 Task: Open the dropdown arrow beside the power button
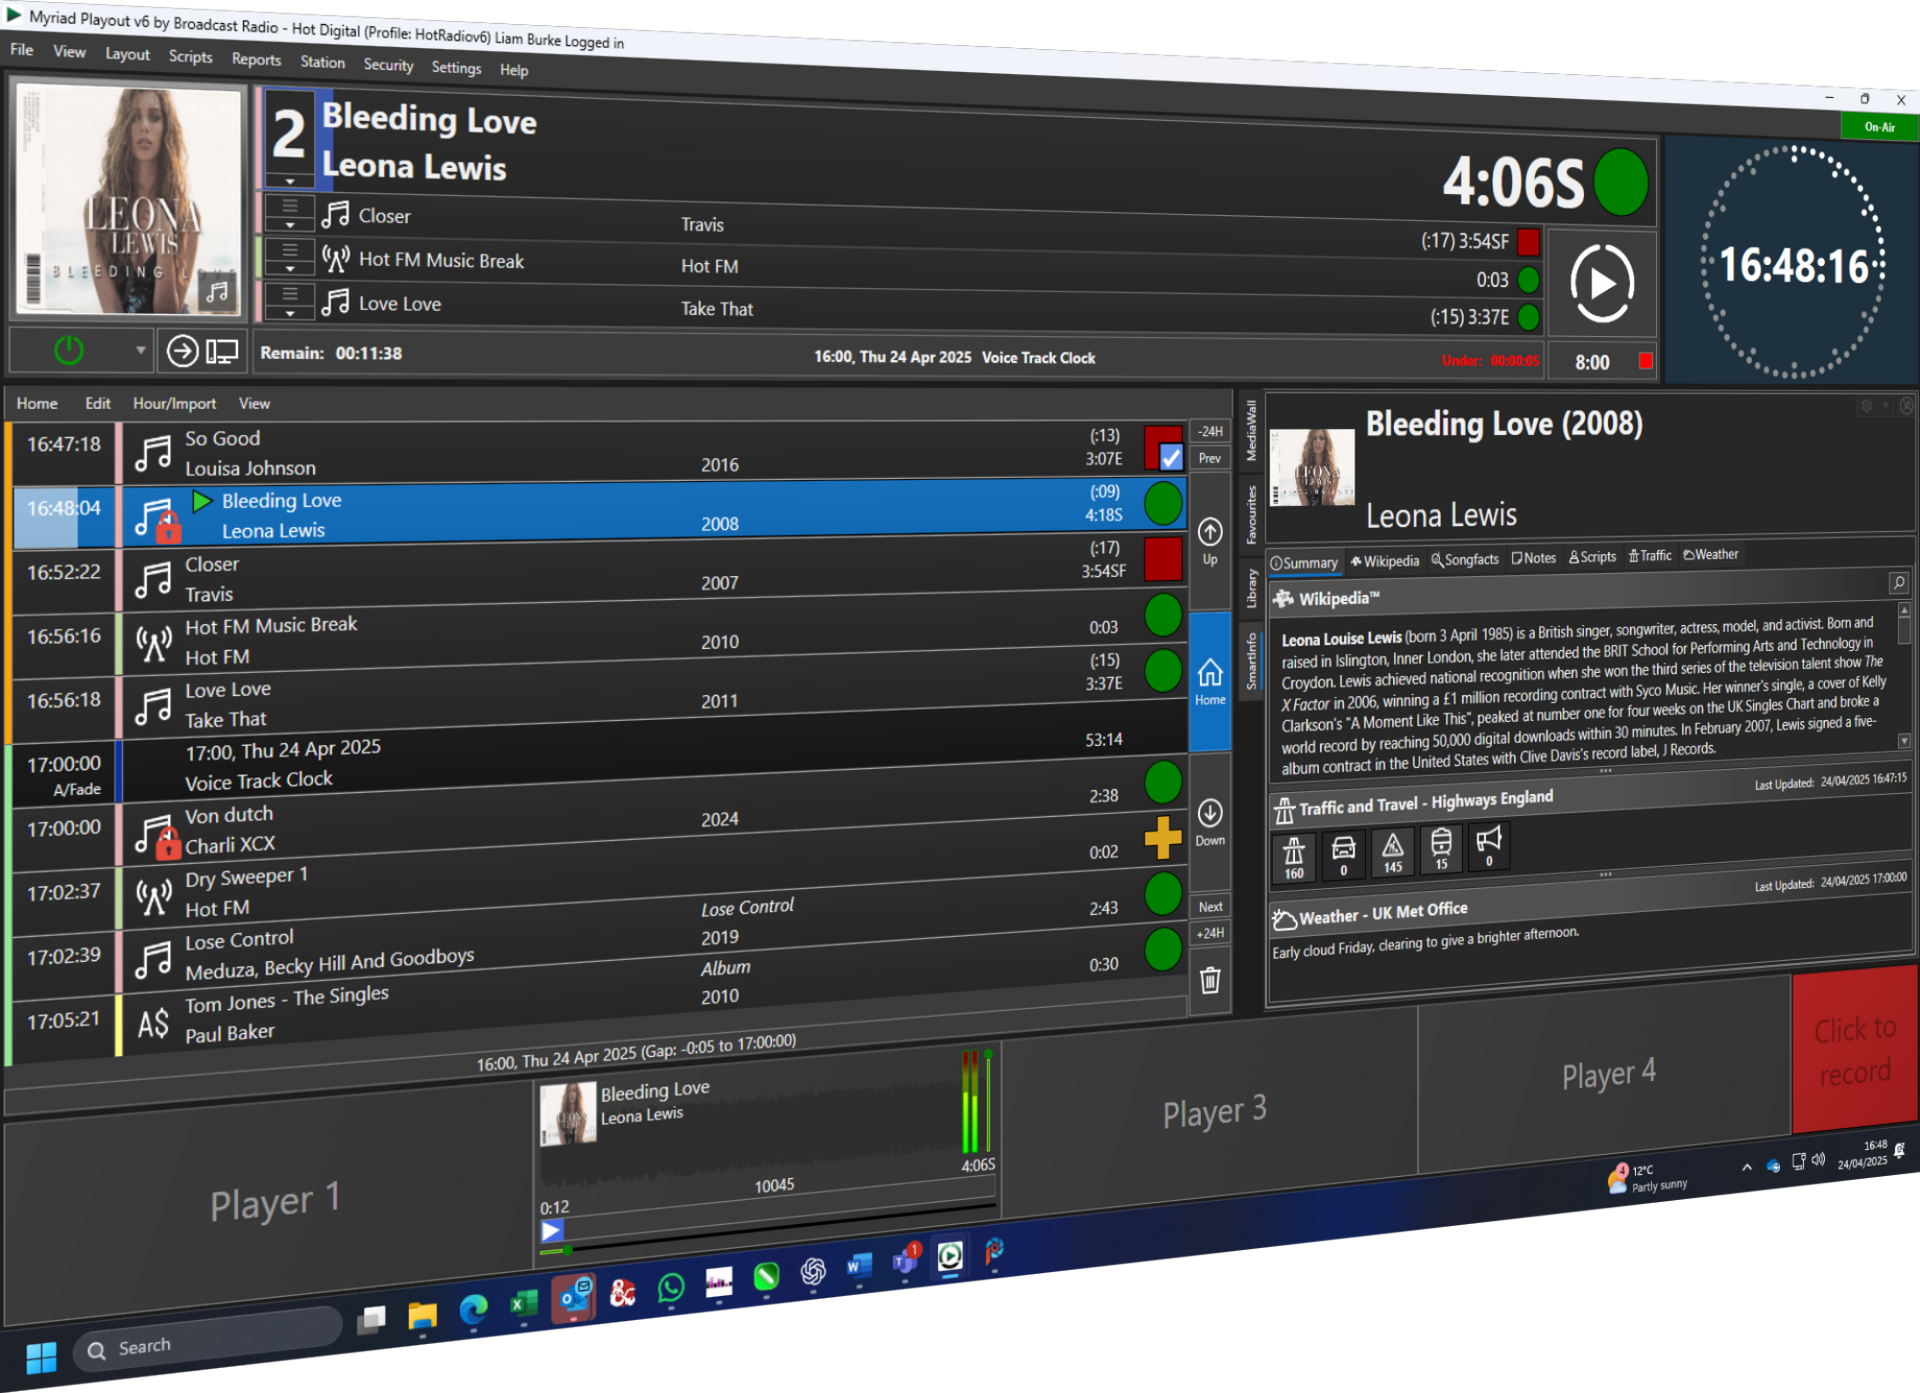click(140, 350)
